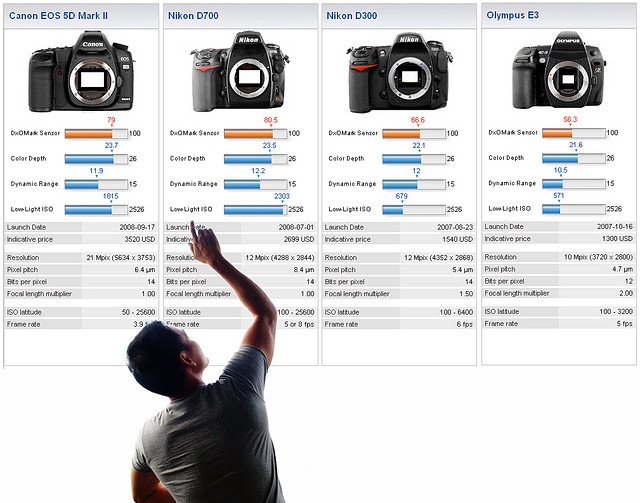
Task: Click the Nikon D700 DxOMark Sensor orange bar
Action: tap(256, 134)
